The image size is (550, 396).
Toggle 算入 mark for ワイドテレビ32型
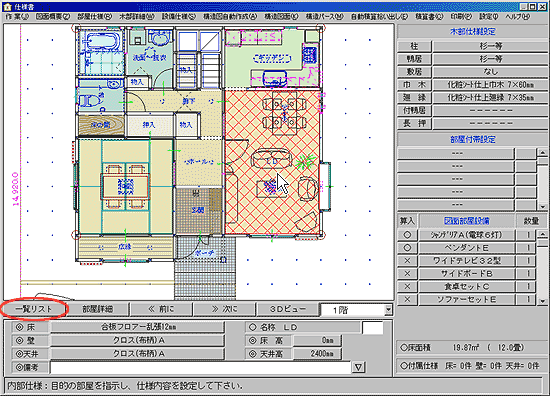pos(407,261)
